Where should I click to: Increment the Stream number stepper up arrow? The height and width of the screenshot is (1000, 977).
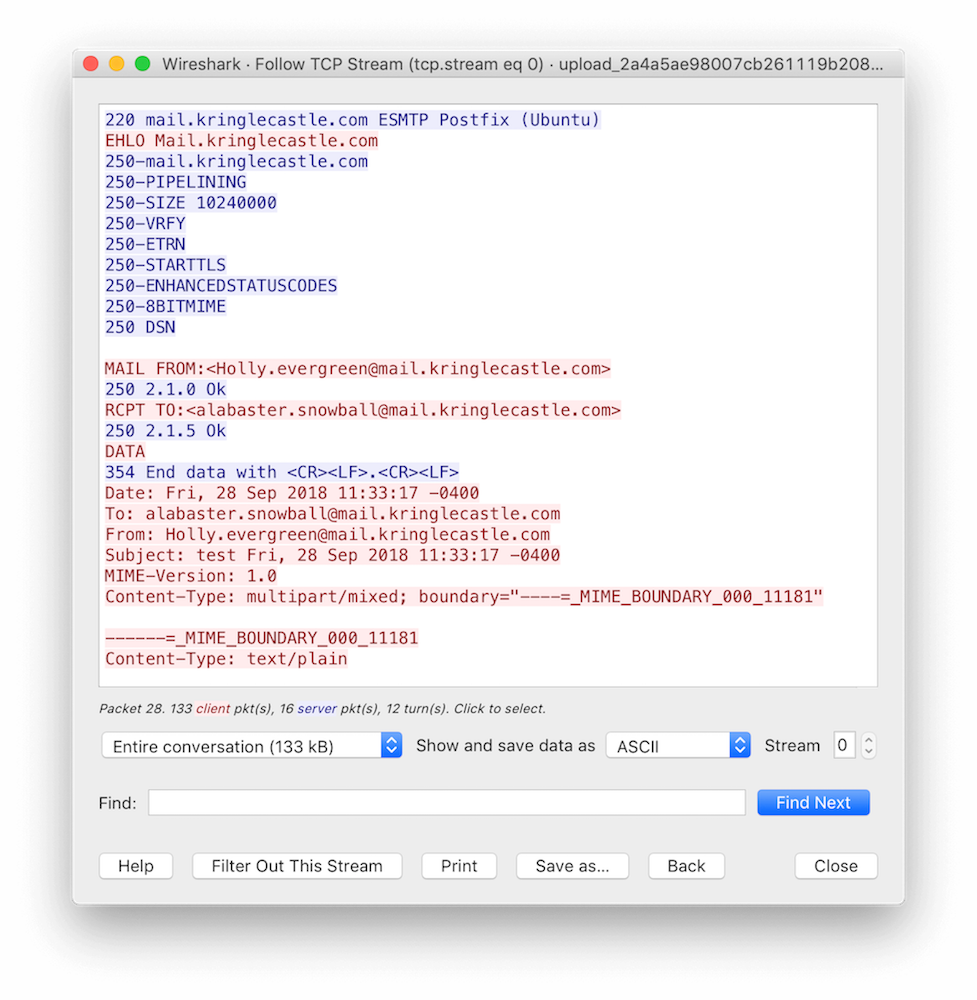pyautogui.click(x=868, y=740)
